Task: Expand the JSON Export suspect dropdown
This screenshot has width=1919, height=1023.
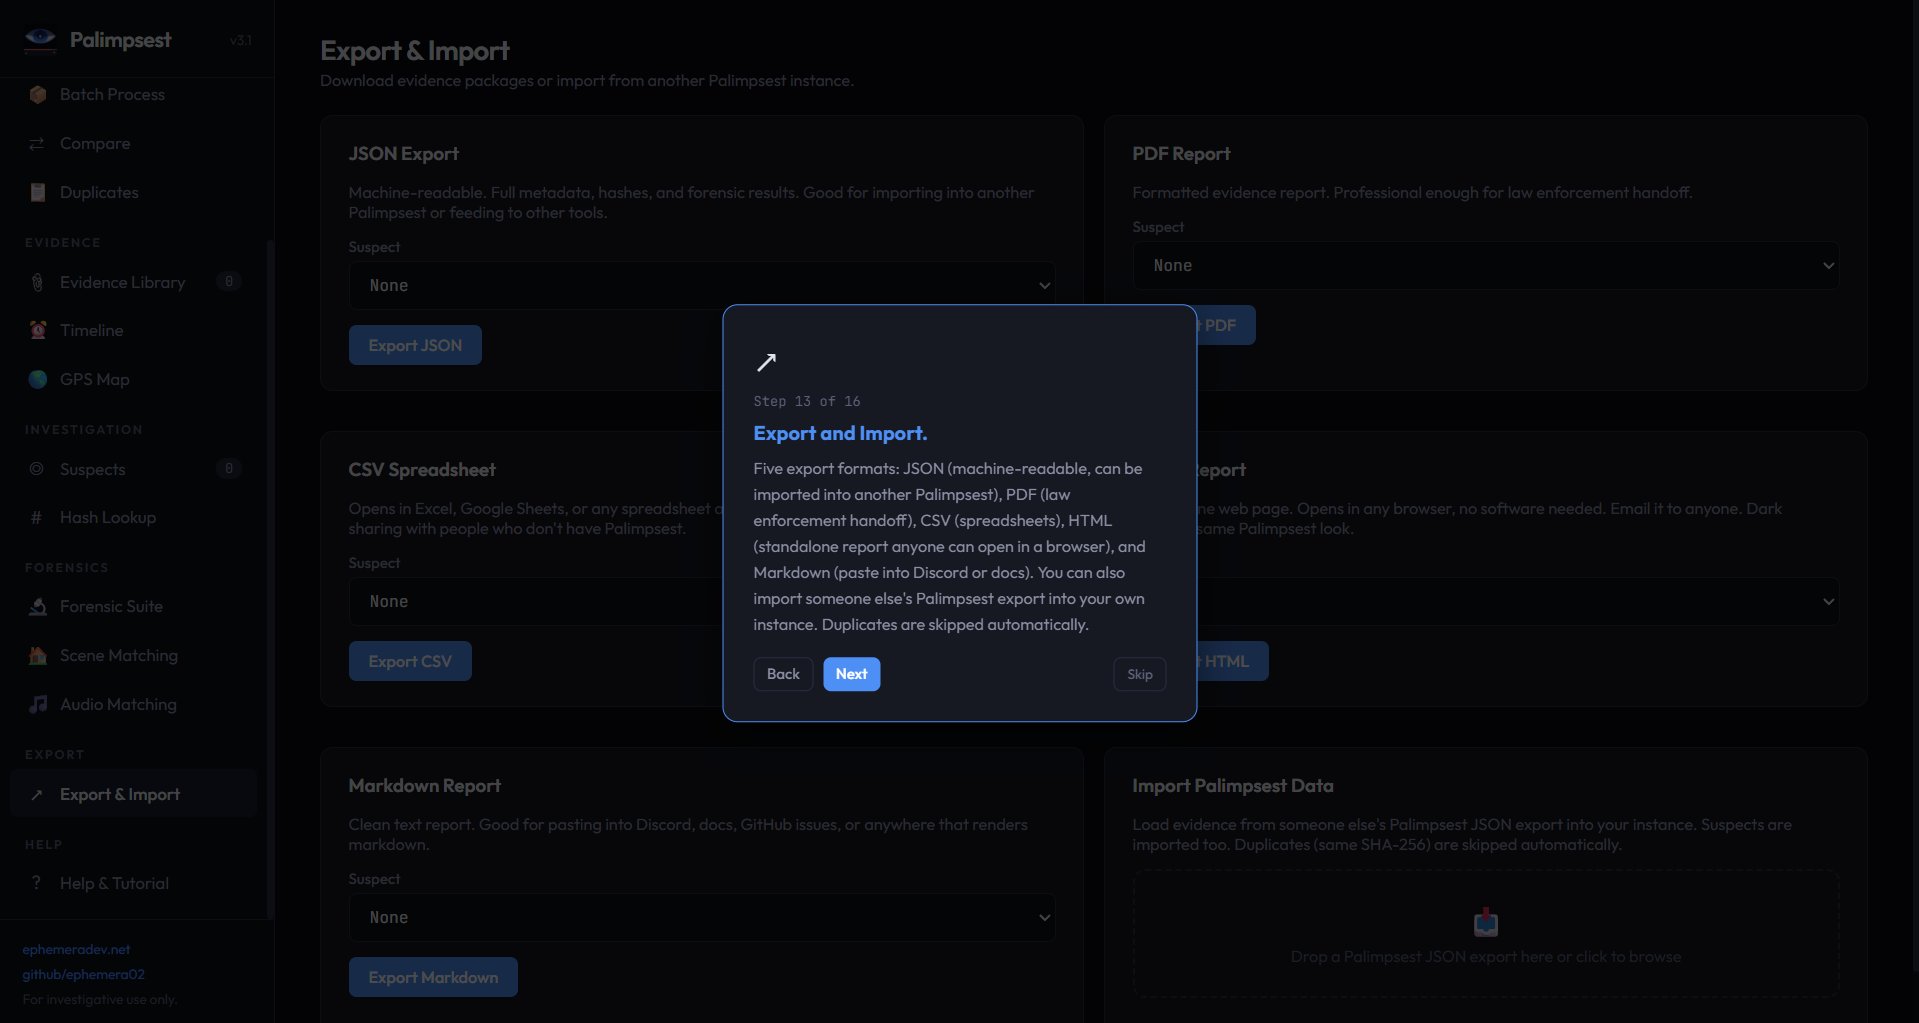Action: coord(701,286)
